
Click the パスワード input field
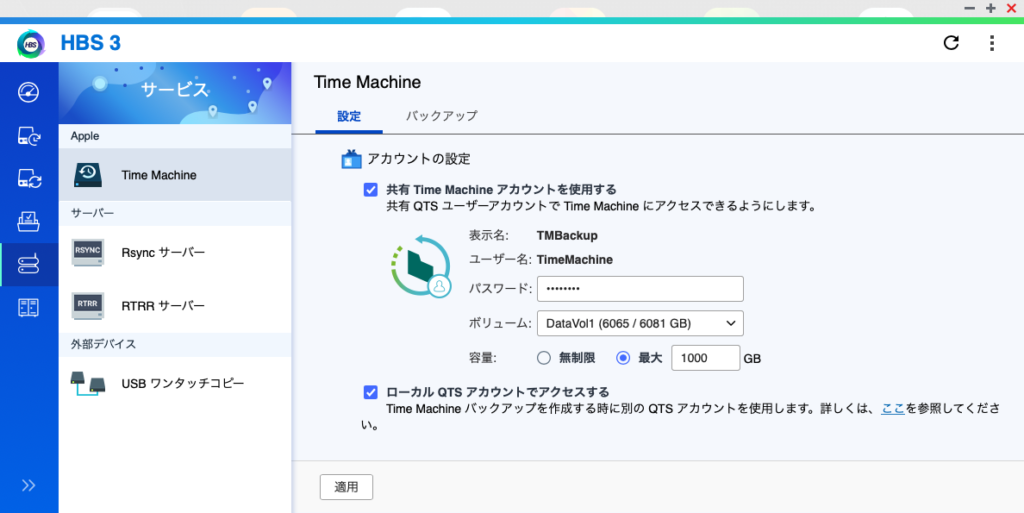point(640,289)
